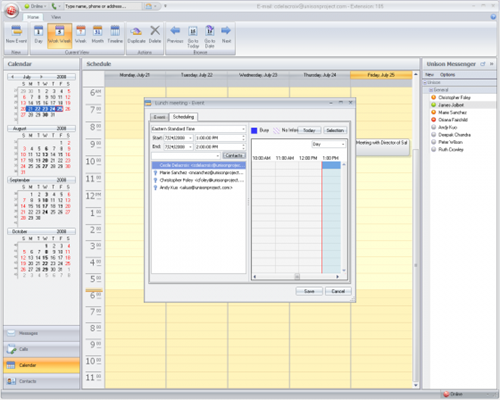
Task: Select Diana Fairchild in messenger contacts
Action: tap(453, 120)
